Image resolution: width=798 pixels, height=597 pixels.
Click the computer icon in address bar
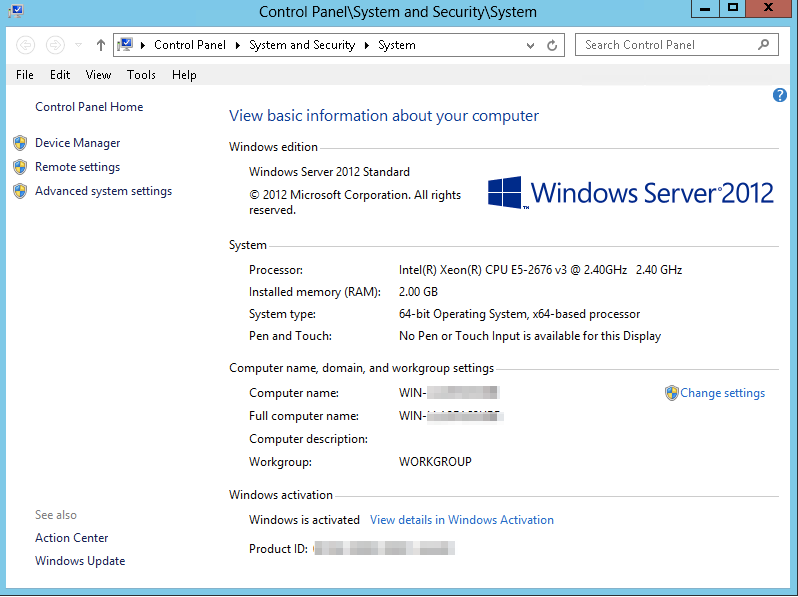tap(125, 45)
